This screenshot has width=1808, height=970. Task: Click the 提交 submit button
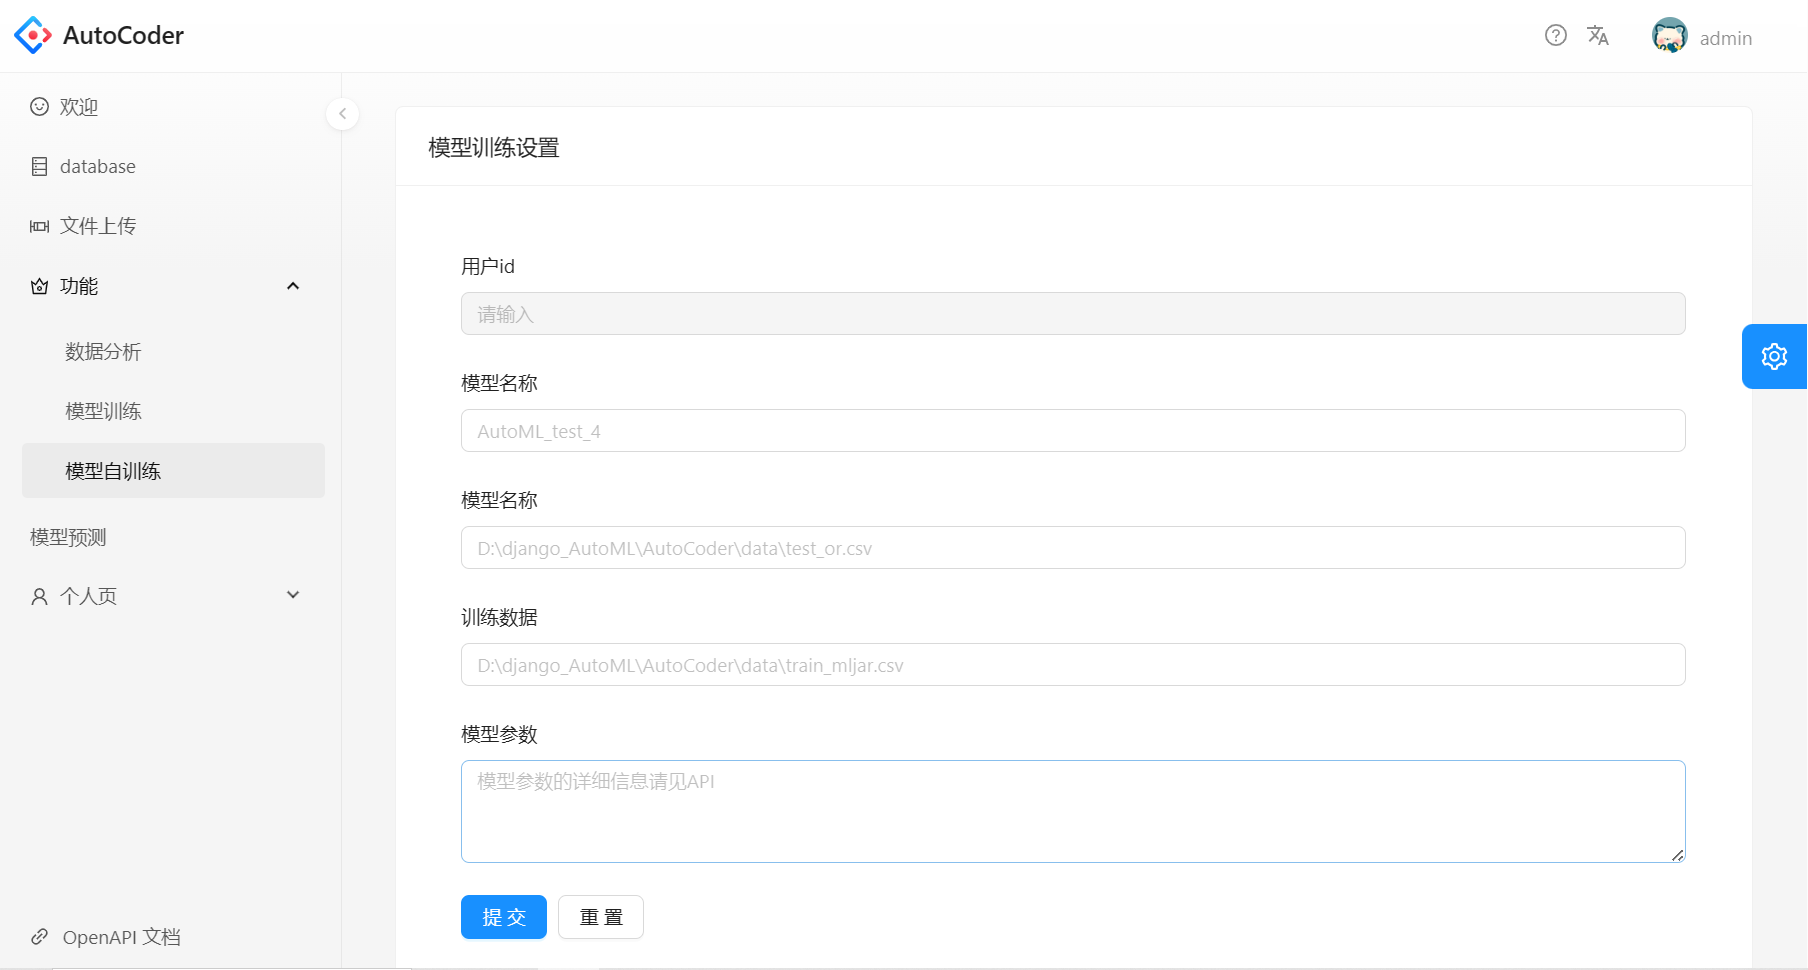504,917
